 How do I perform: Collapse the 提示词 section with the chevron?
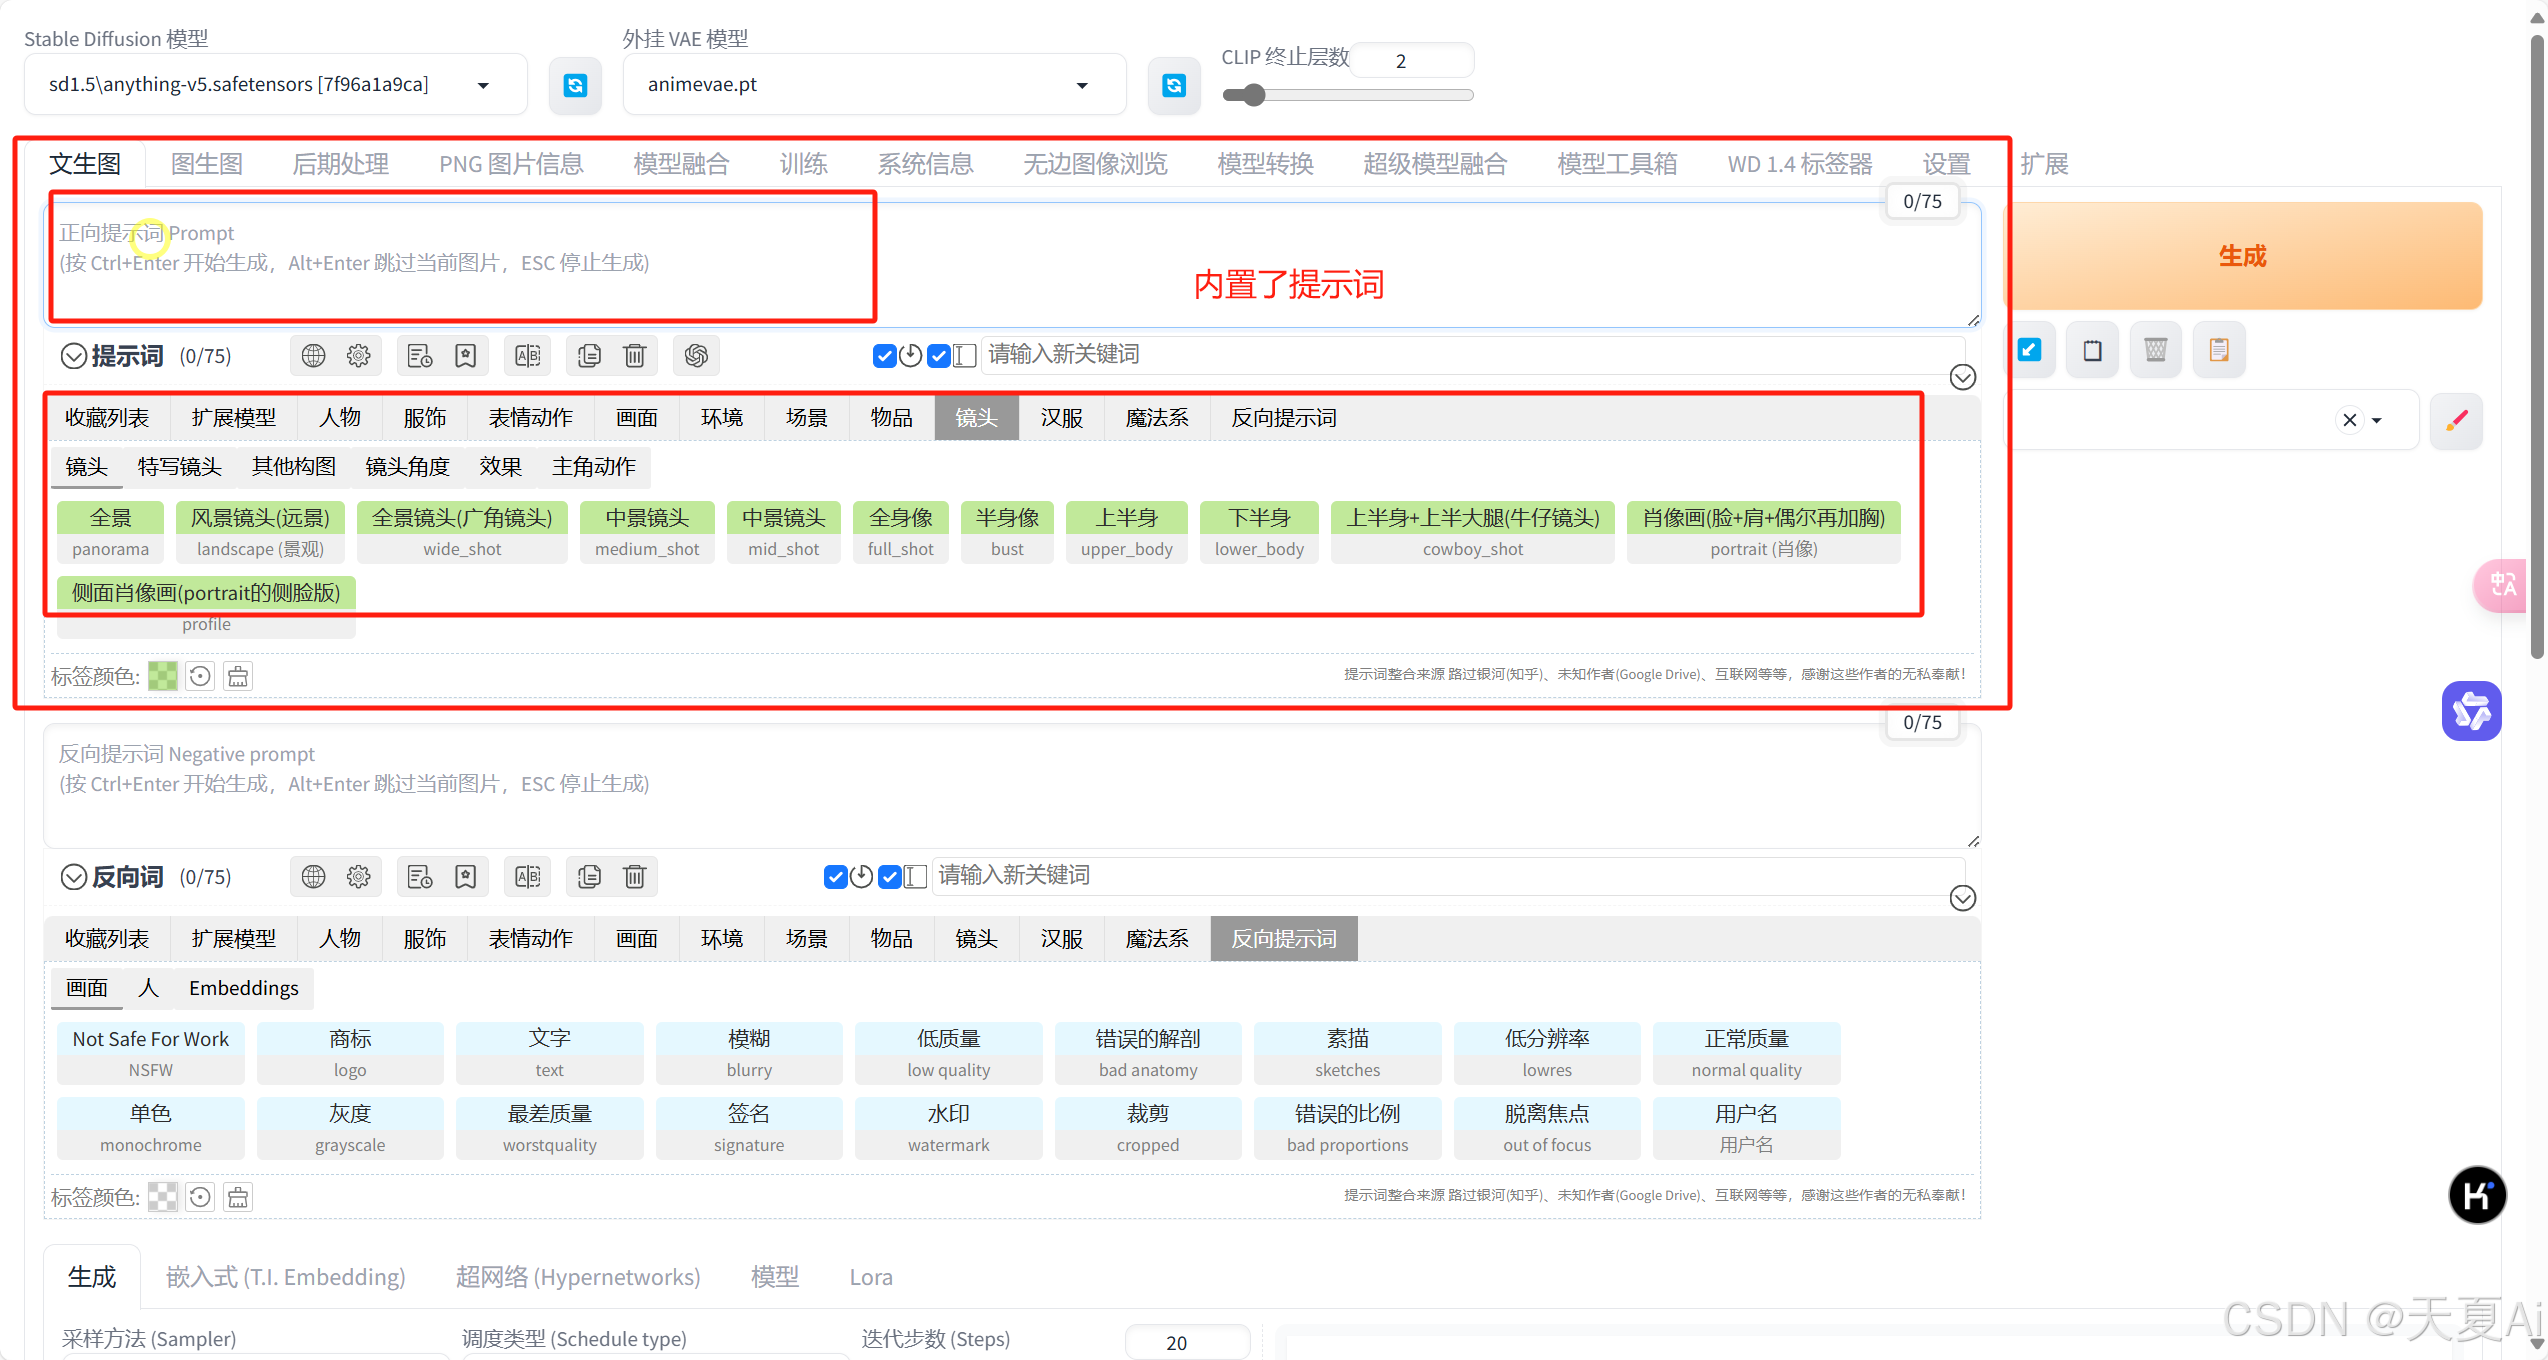coord(73,356)
